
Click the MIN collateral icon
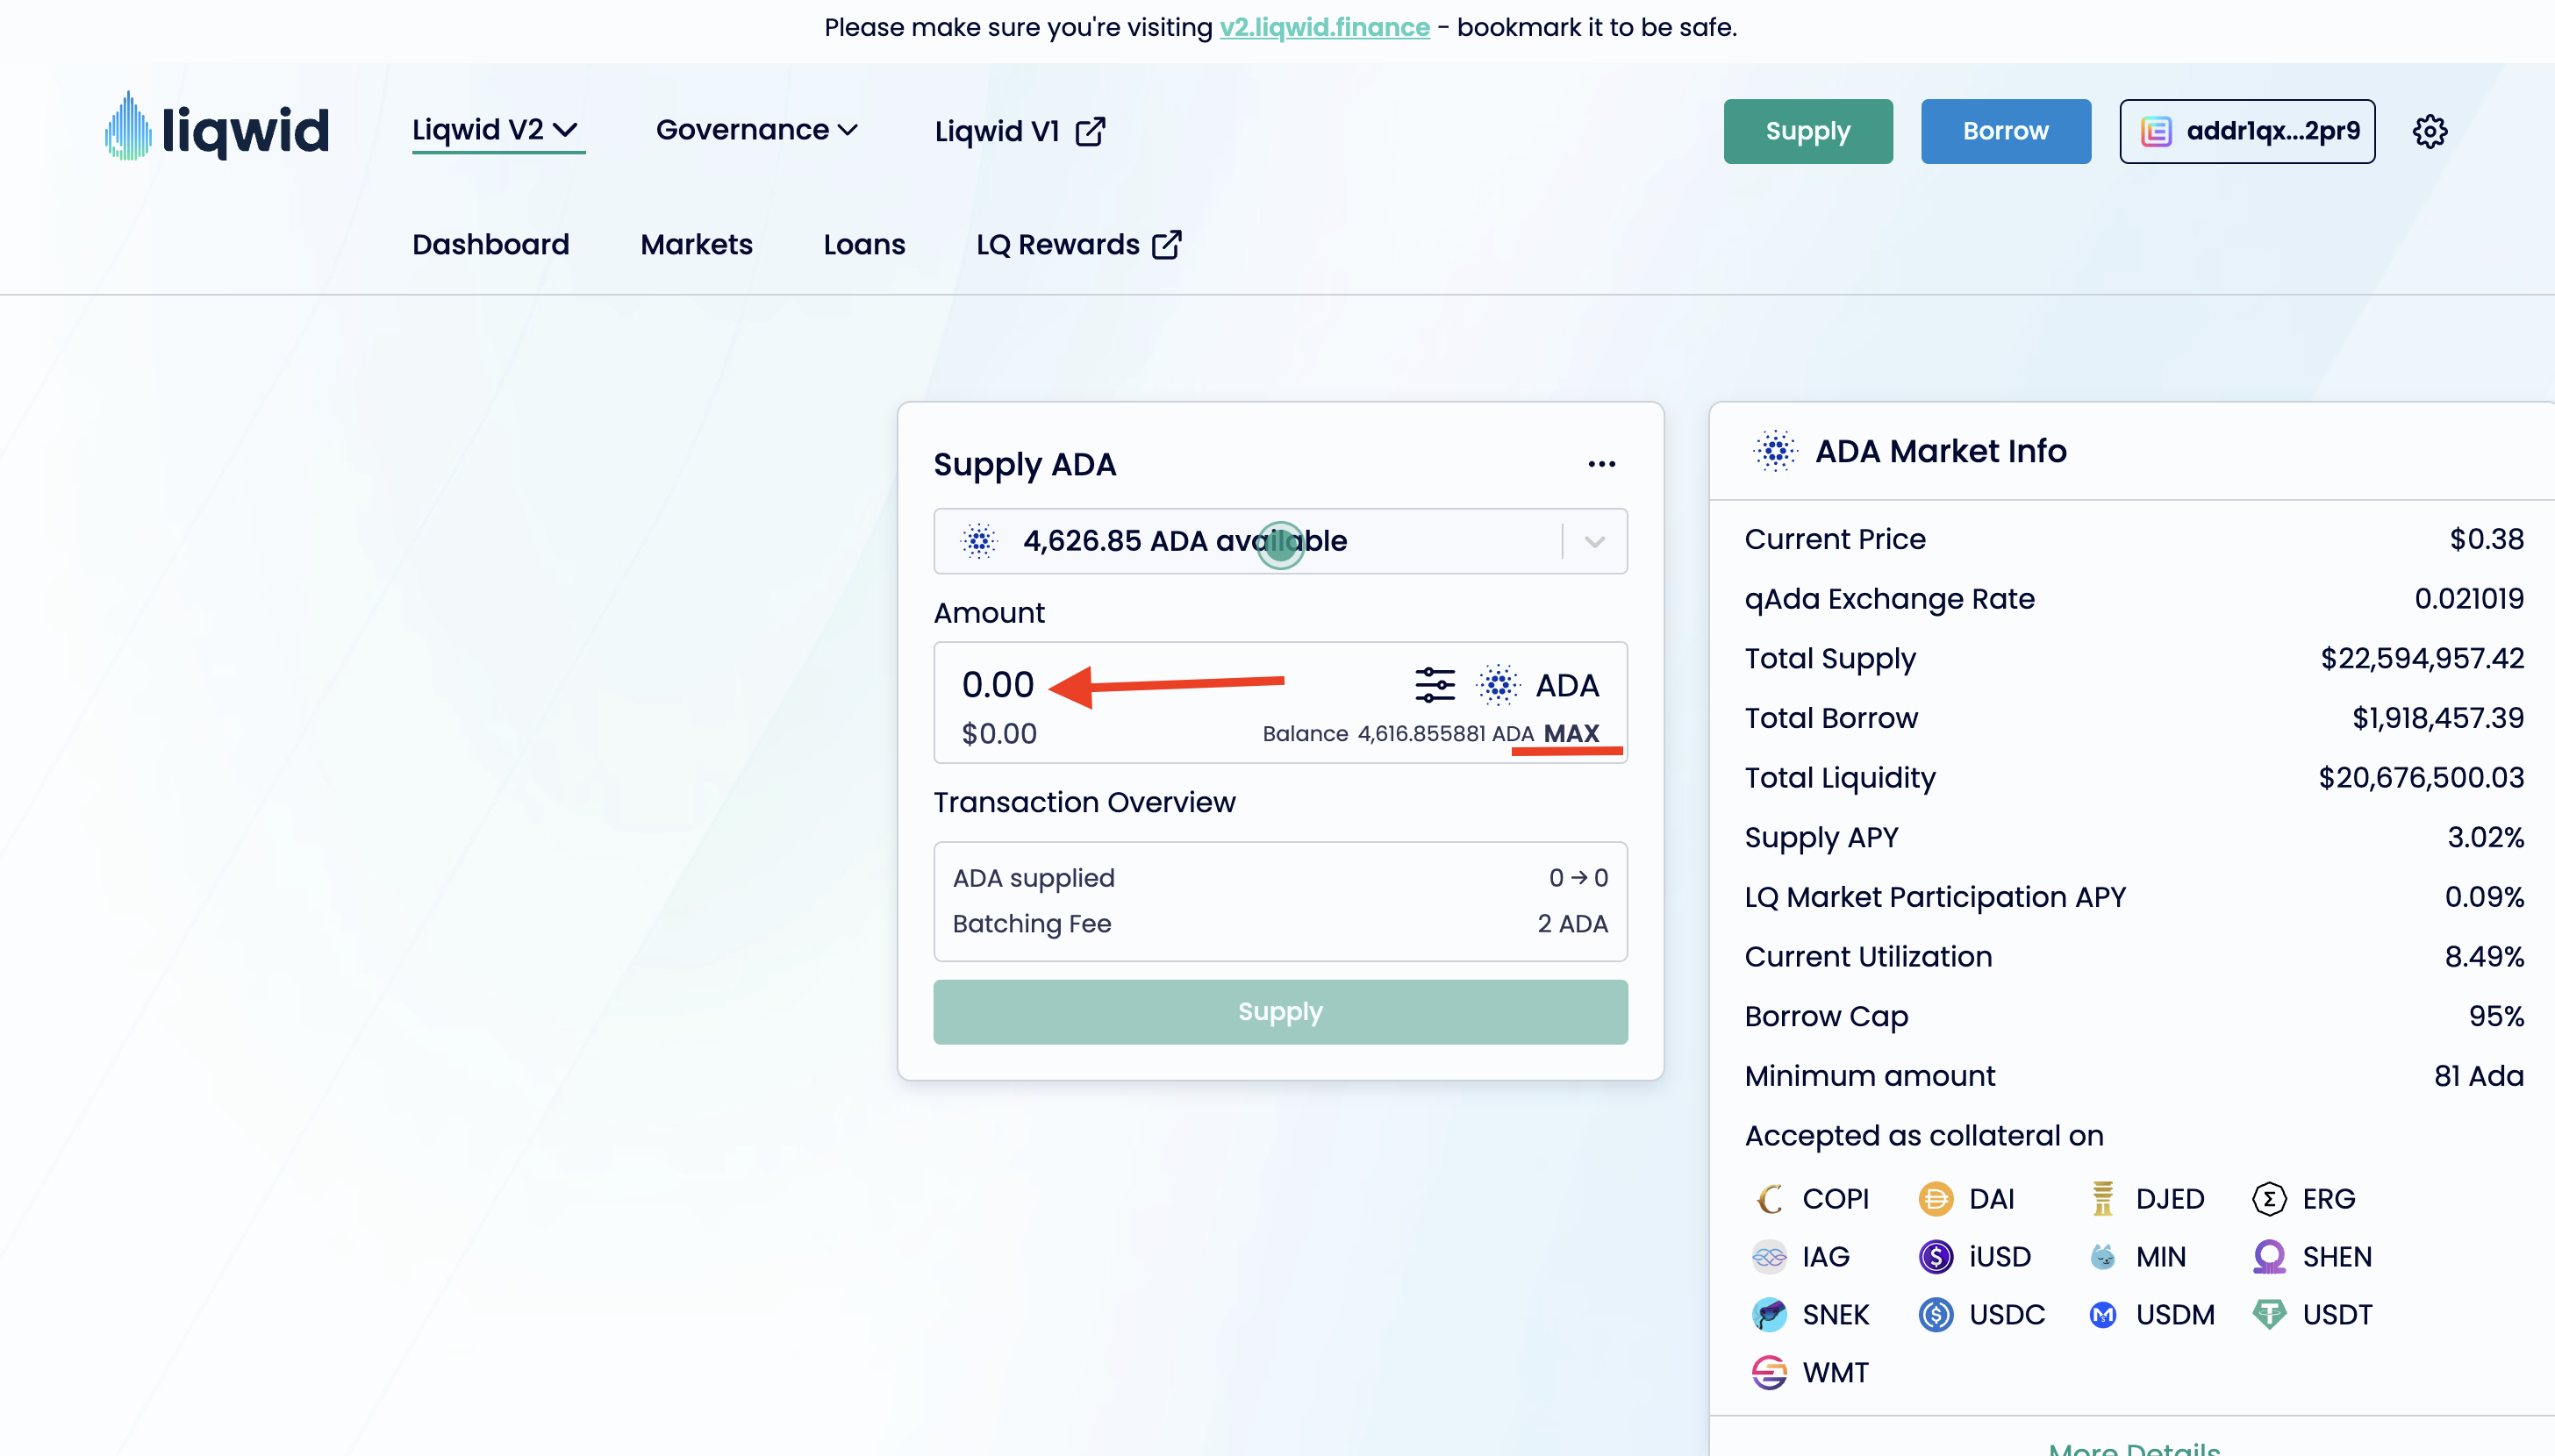pyautogui.click(x=2102, y=1256)
